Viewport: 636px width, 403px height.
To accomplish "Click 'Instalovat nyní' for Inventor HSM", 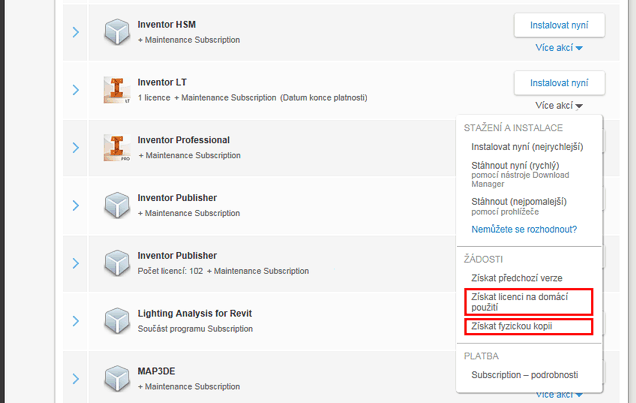I will pyautogui.click(x=559, y=25).
